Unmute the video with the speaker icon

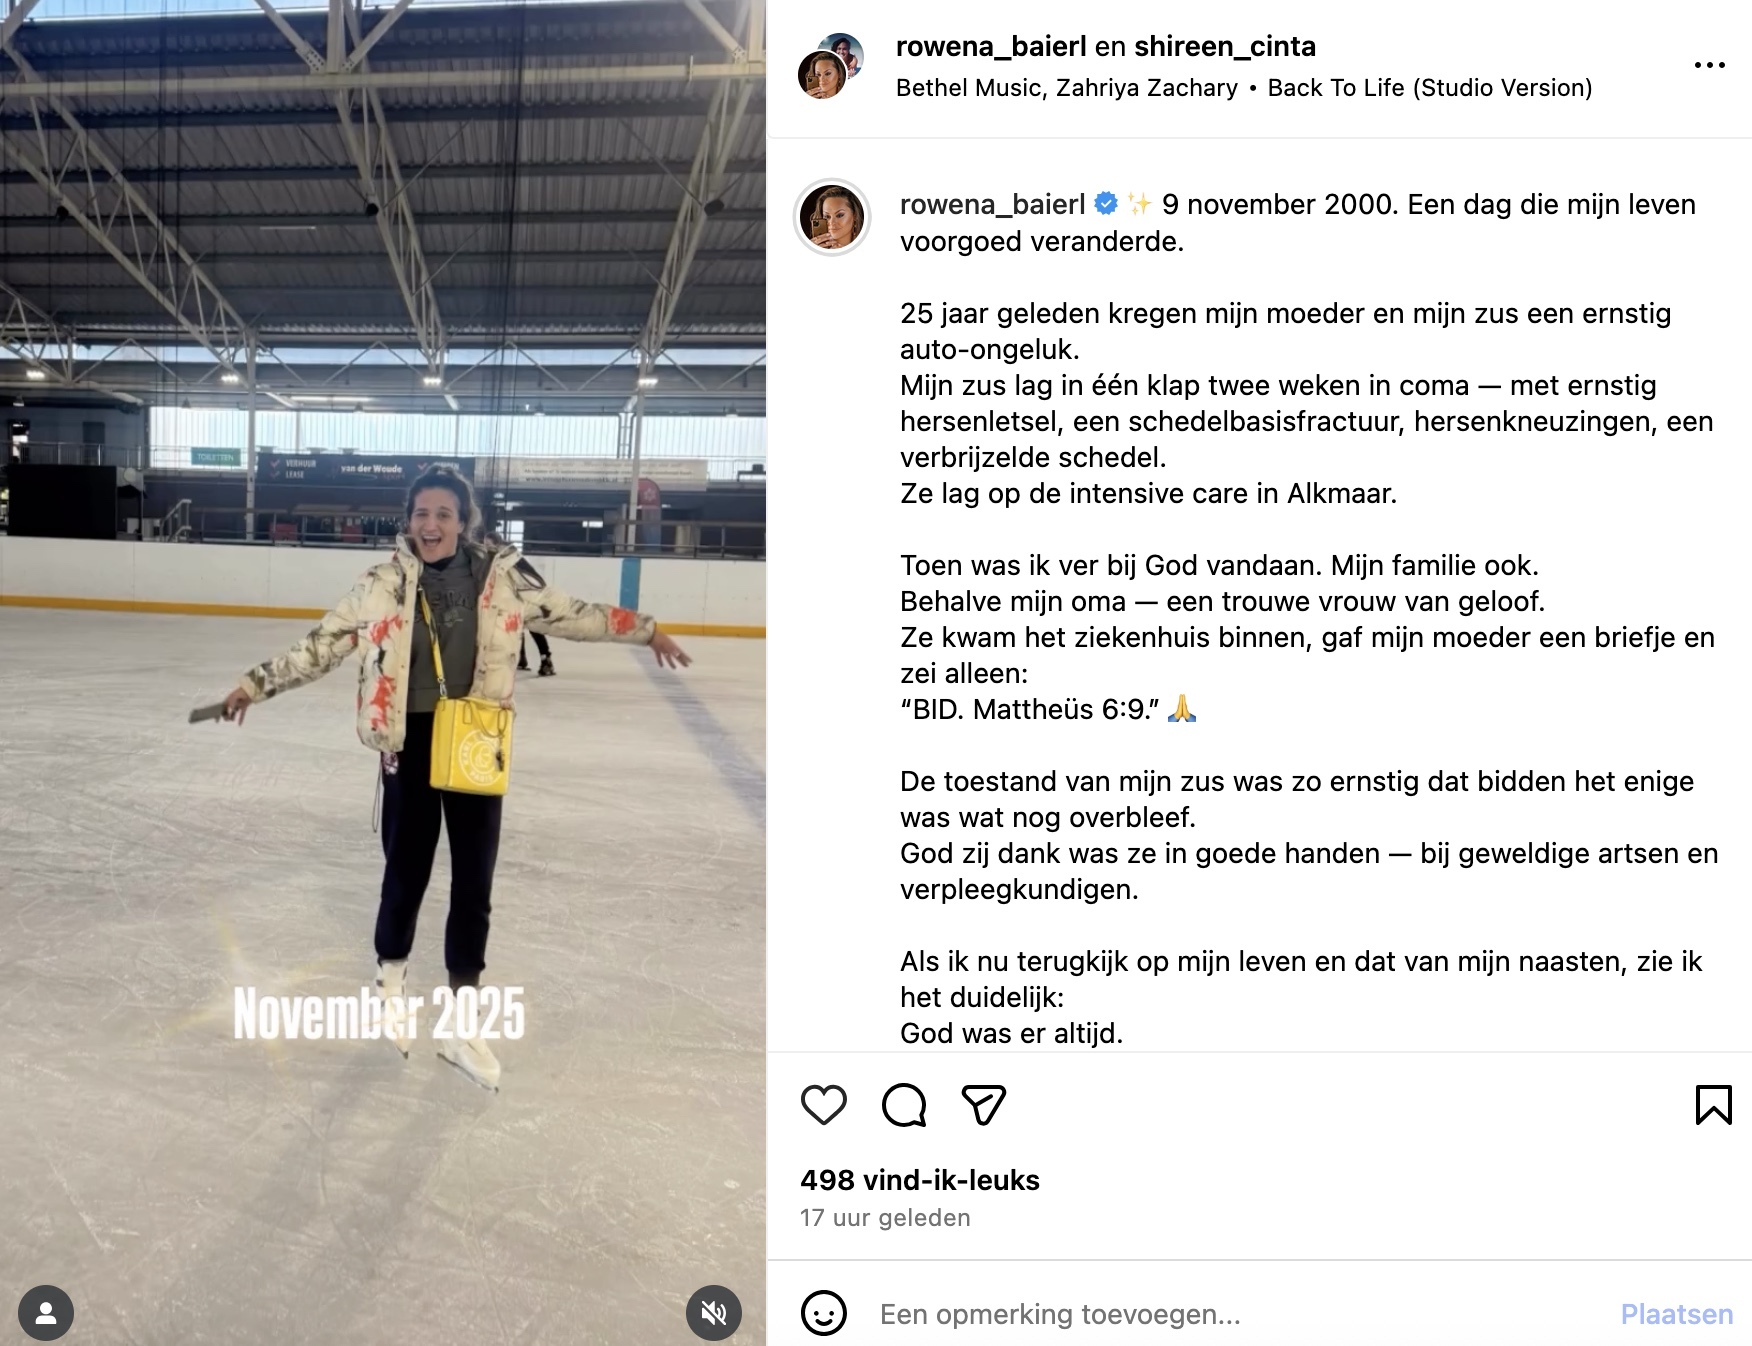713,1313
